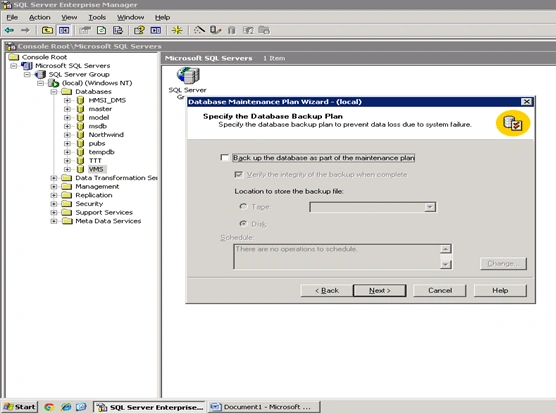The image size is (556, 414).
Task: Click the SQL Server Group icon in right pane
Action: coord(188,75)
